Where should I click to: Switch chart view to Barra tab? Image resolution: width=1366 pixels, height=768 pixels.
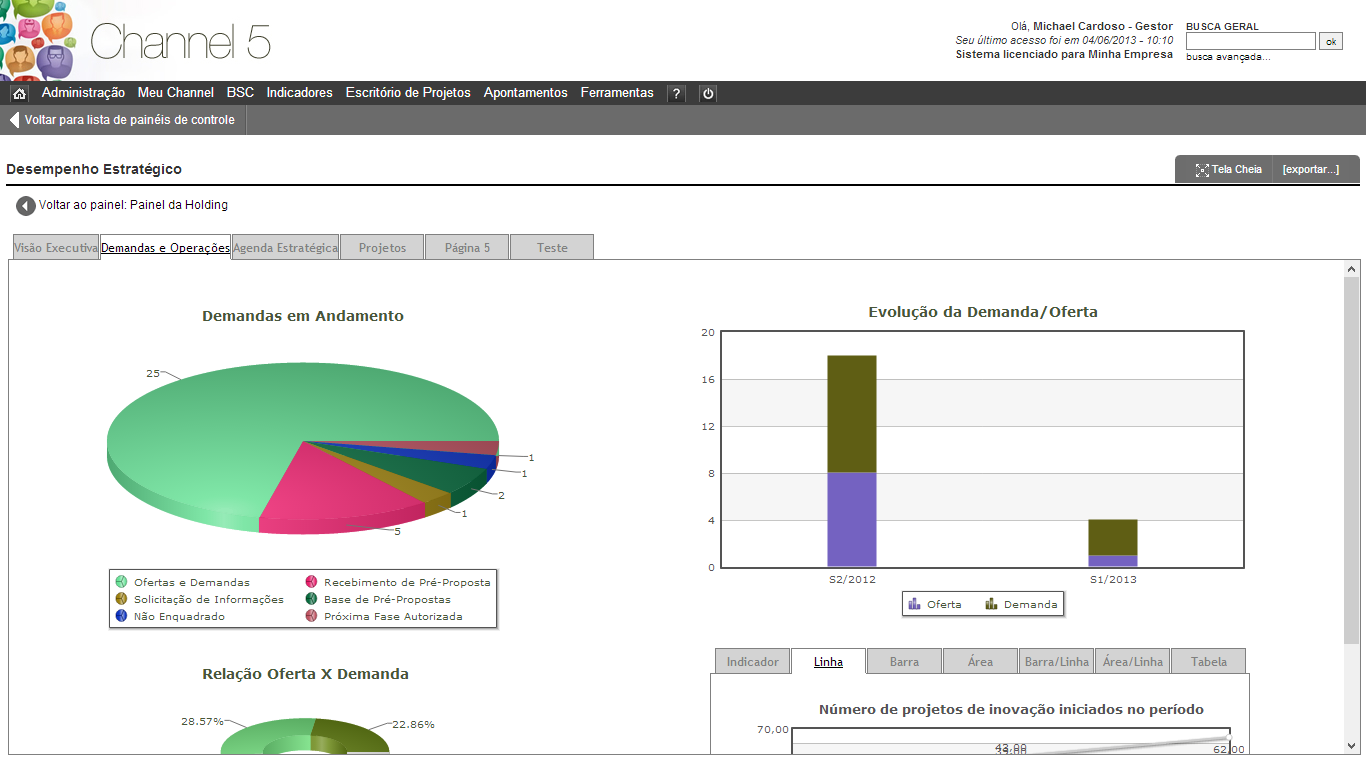[x=904, y=662]
